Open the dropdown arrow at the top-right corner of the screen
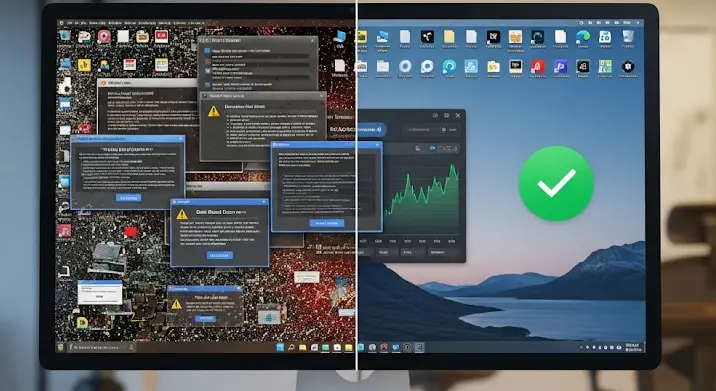 pos(639,22)
